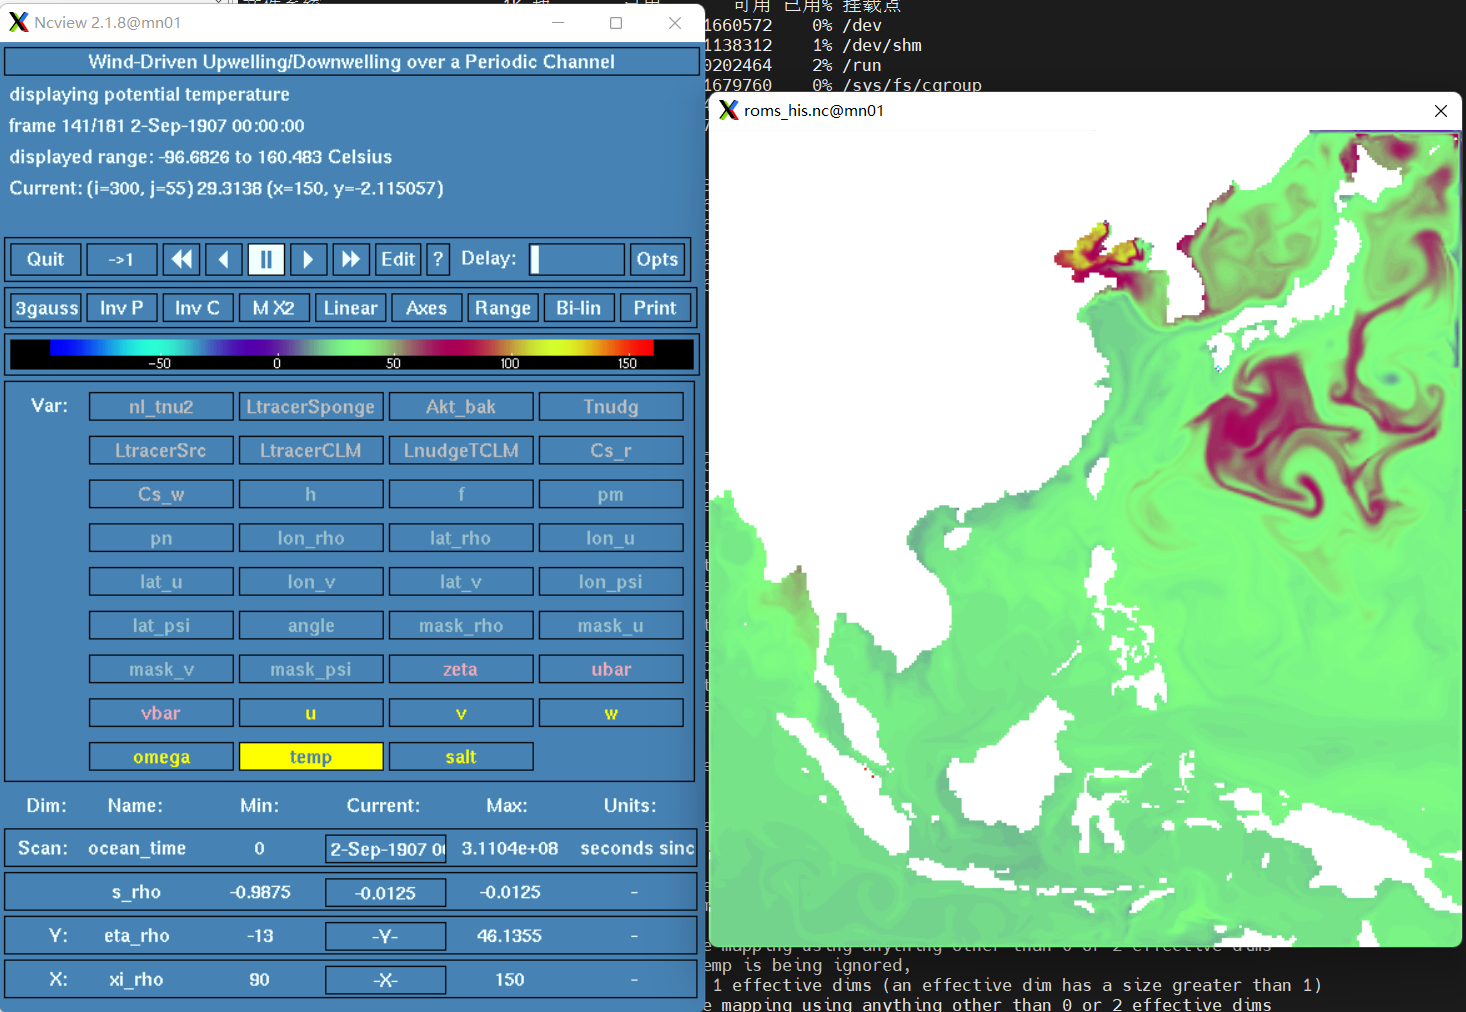Click the Quit button
This screenshot has height=1012, width=1466.
45,260
